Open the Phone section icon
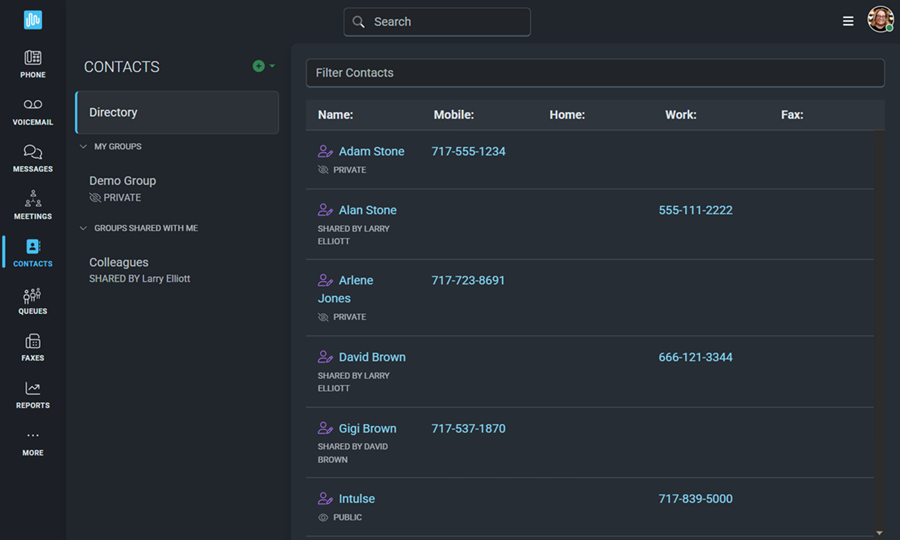900x540 pixels. [x=33, y=59]
